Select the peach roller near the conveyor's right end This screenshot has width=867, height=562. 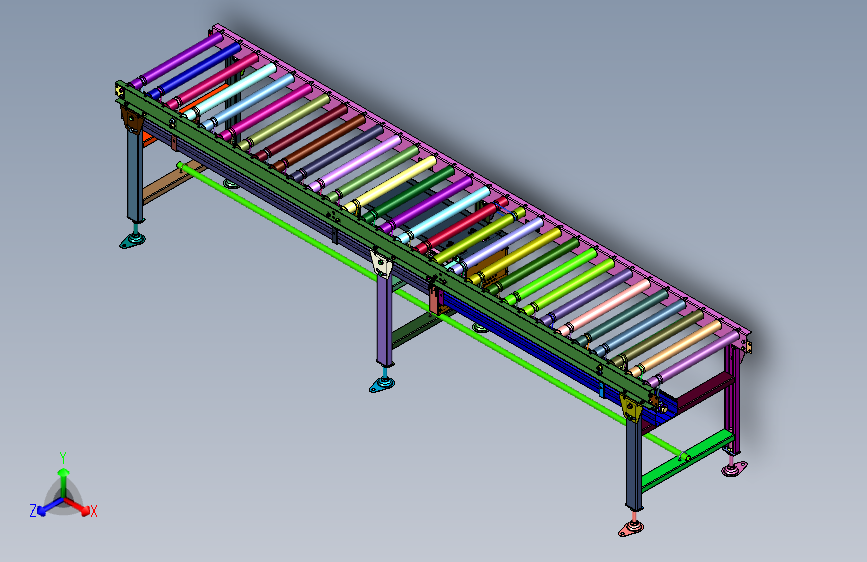point(676,348)
